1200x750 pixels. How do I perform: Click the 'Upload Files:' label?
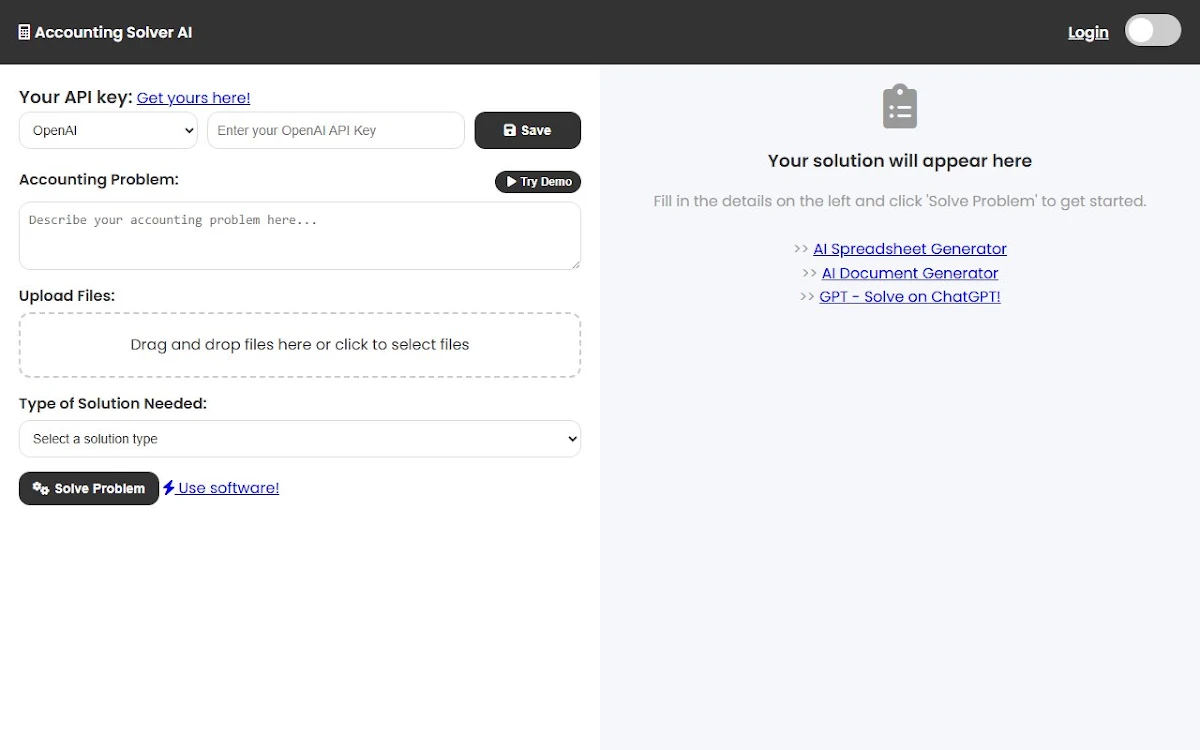point(67,296)
